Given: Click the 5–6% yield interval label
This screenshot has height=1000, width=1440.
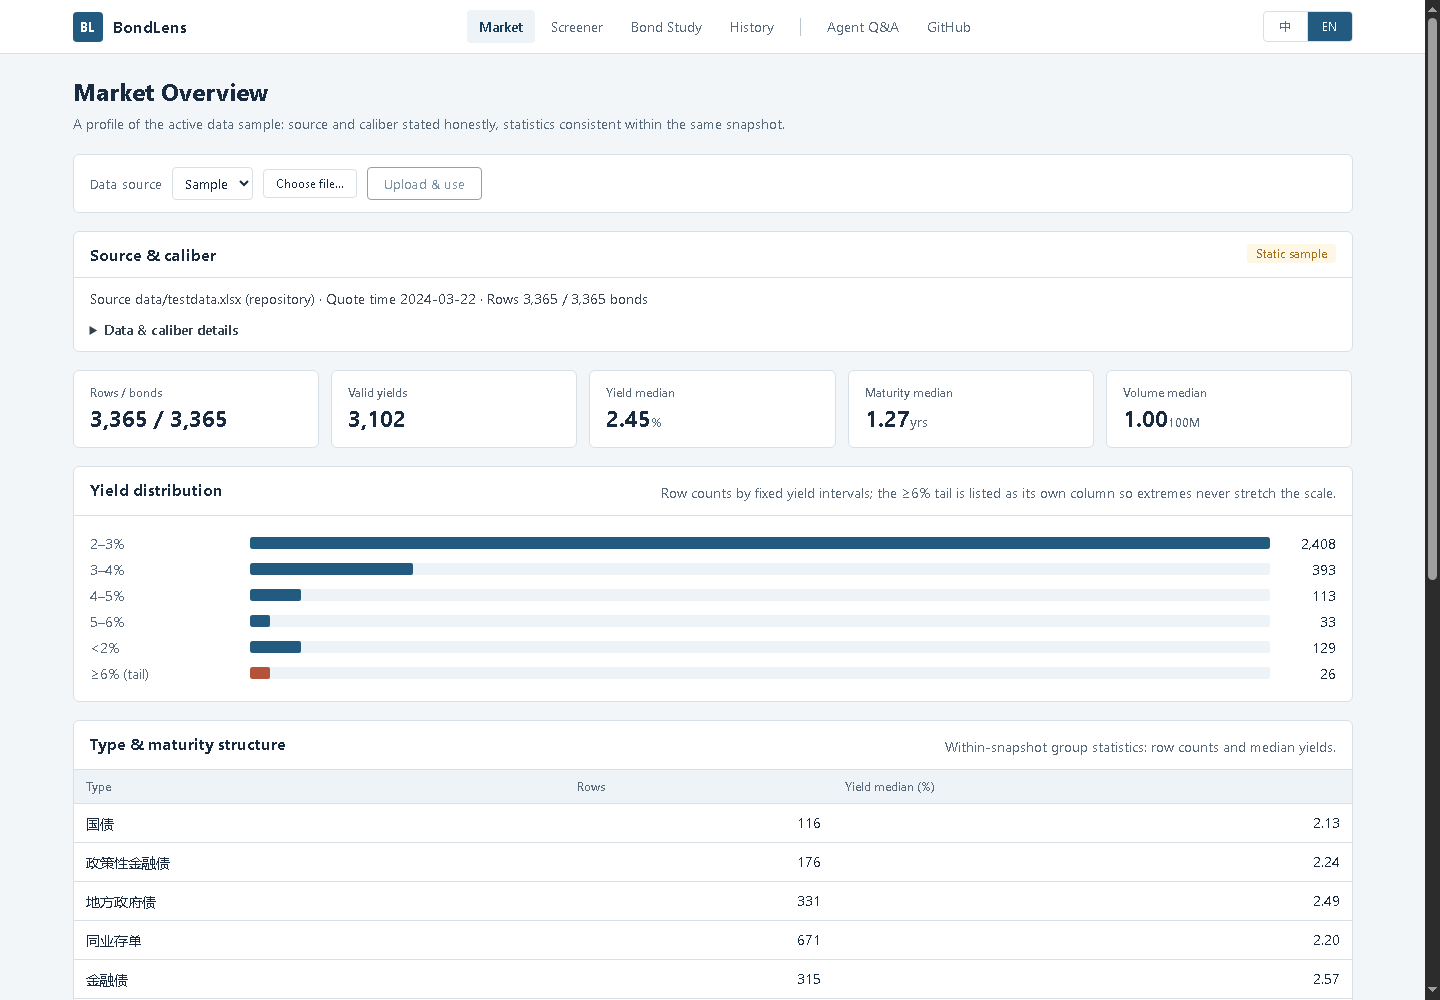Looking at the screenshot, I should (x=107, y=622).
